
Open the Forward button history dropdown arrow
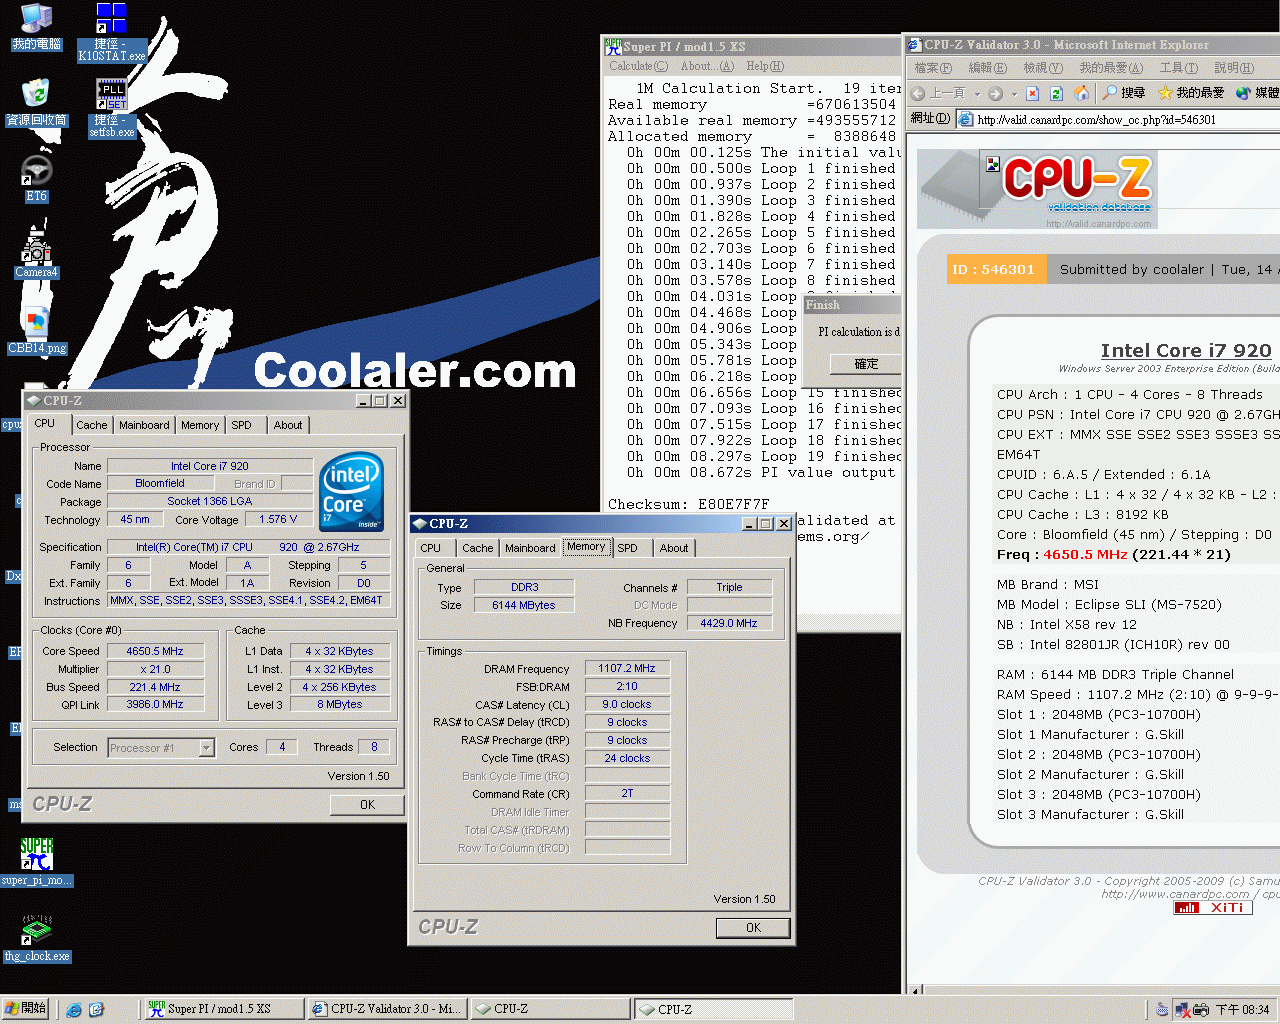point(1014,94)
